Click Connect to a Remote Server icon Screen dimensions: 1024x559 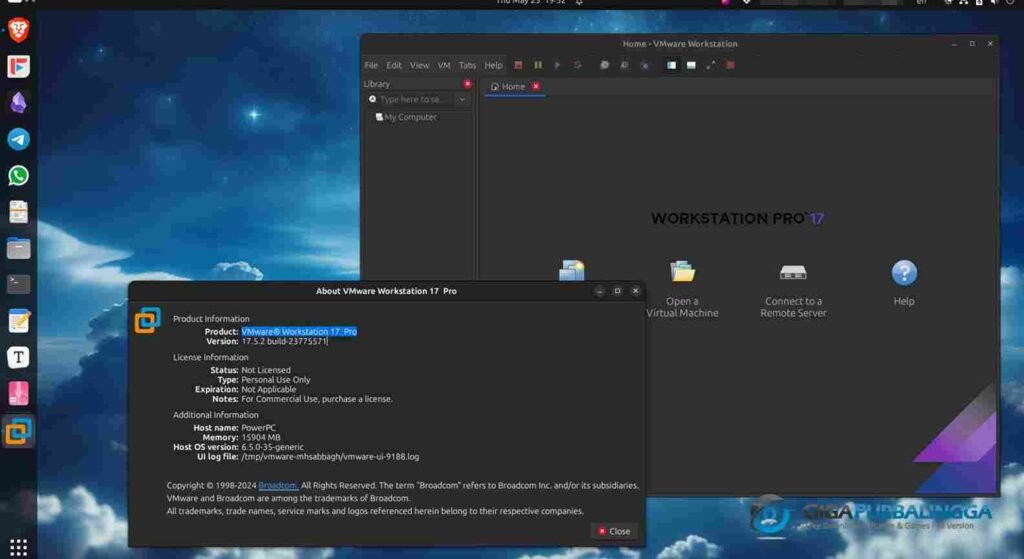793,272
